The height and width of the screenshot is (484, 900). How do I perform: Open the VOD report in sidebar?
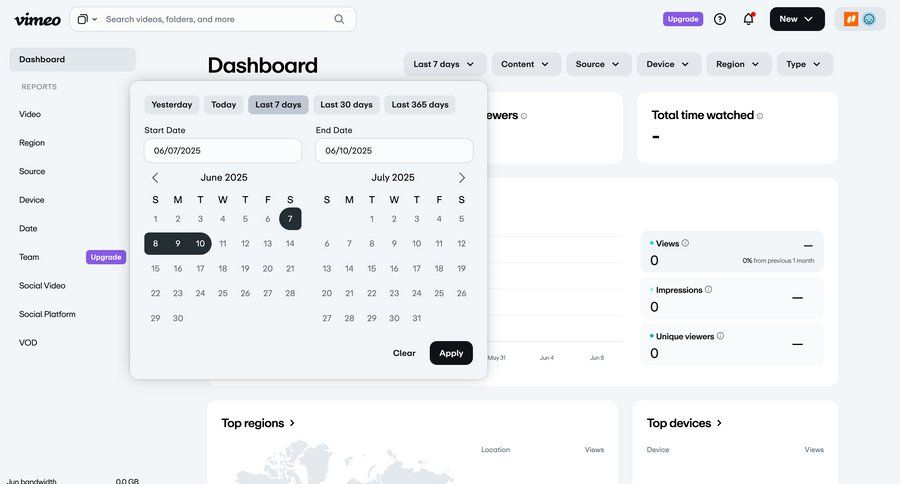tap(28, 343)
